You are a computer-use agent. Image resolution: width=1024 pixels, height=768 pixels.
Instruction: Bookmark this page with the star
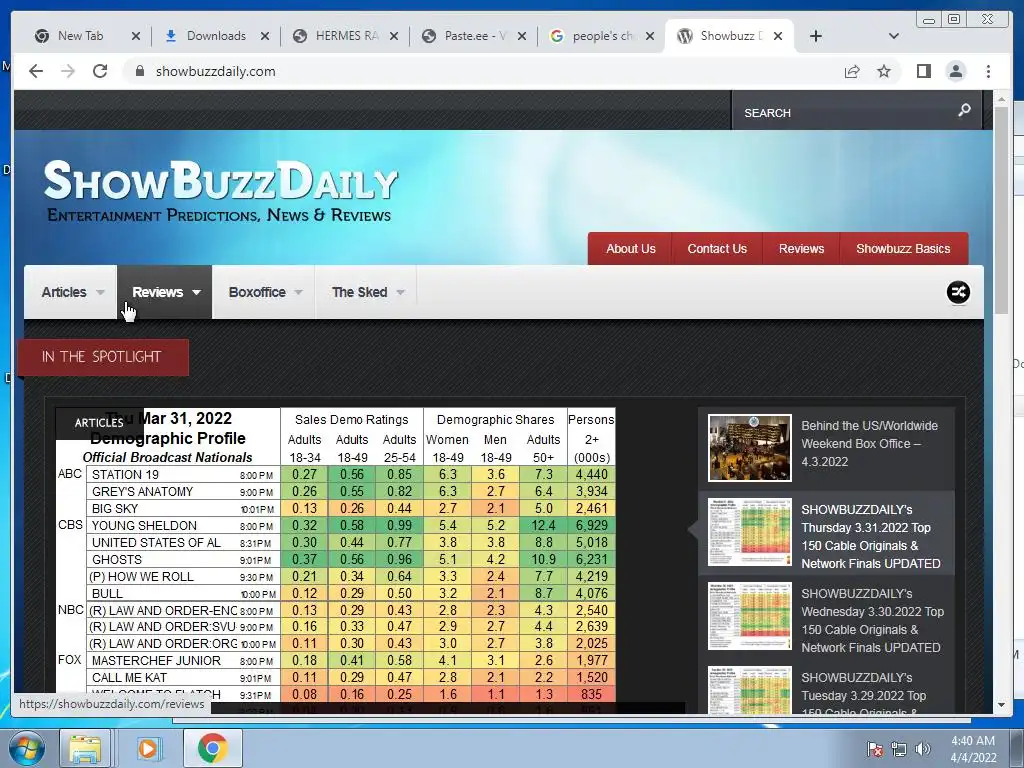point(884,71)
